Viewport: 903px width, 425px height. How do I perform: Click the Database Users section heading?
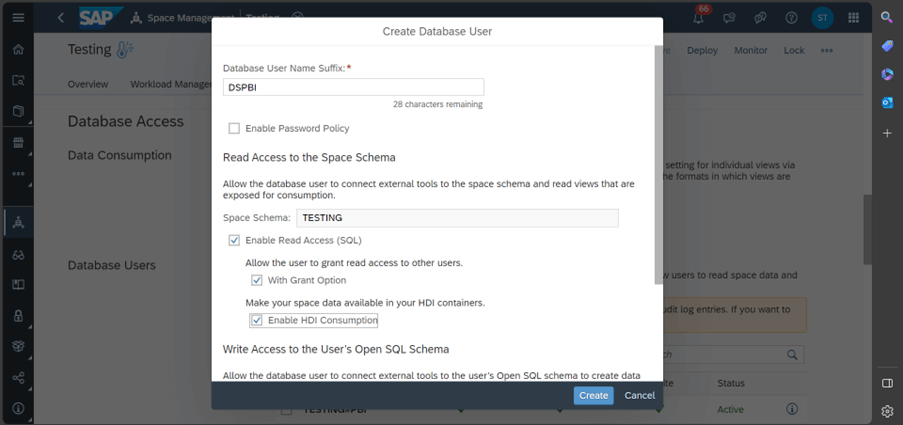(112, 265)
